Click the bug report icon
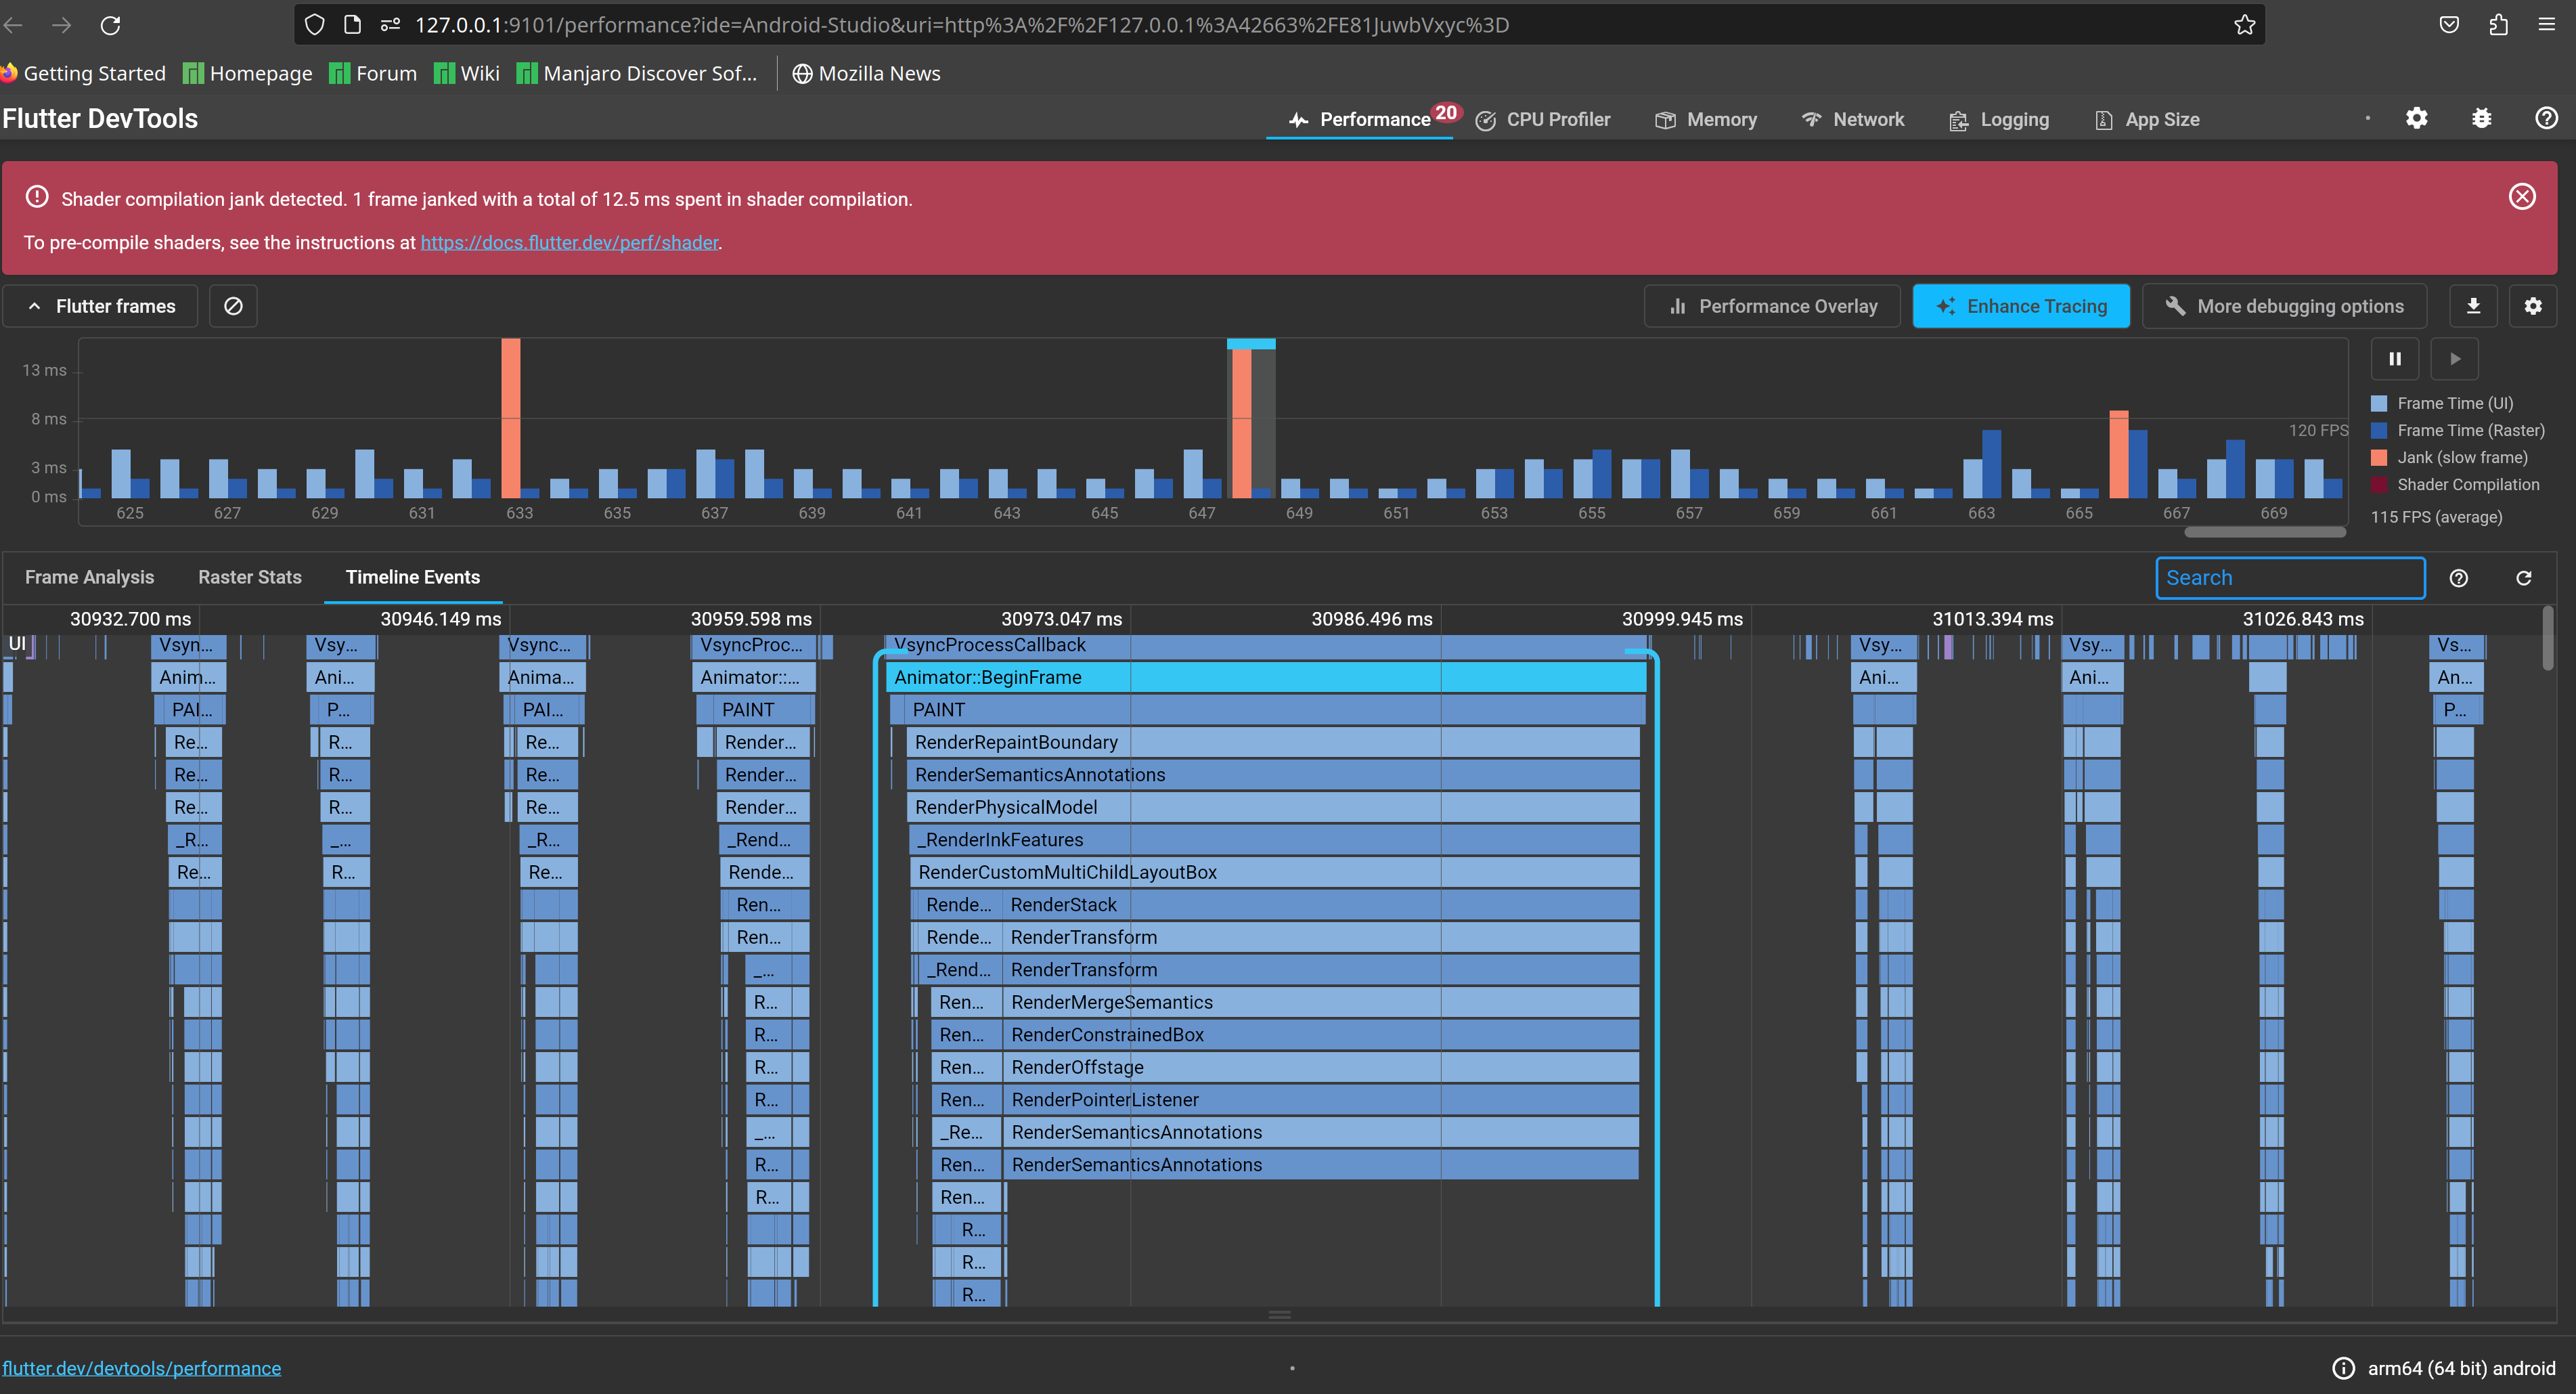This screenshot has height=1394, width=2576. (2481, 119)
